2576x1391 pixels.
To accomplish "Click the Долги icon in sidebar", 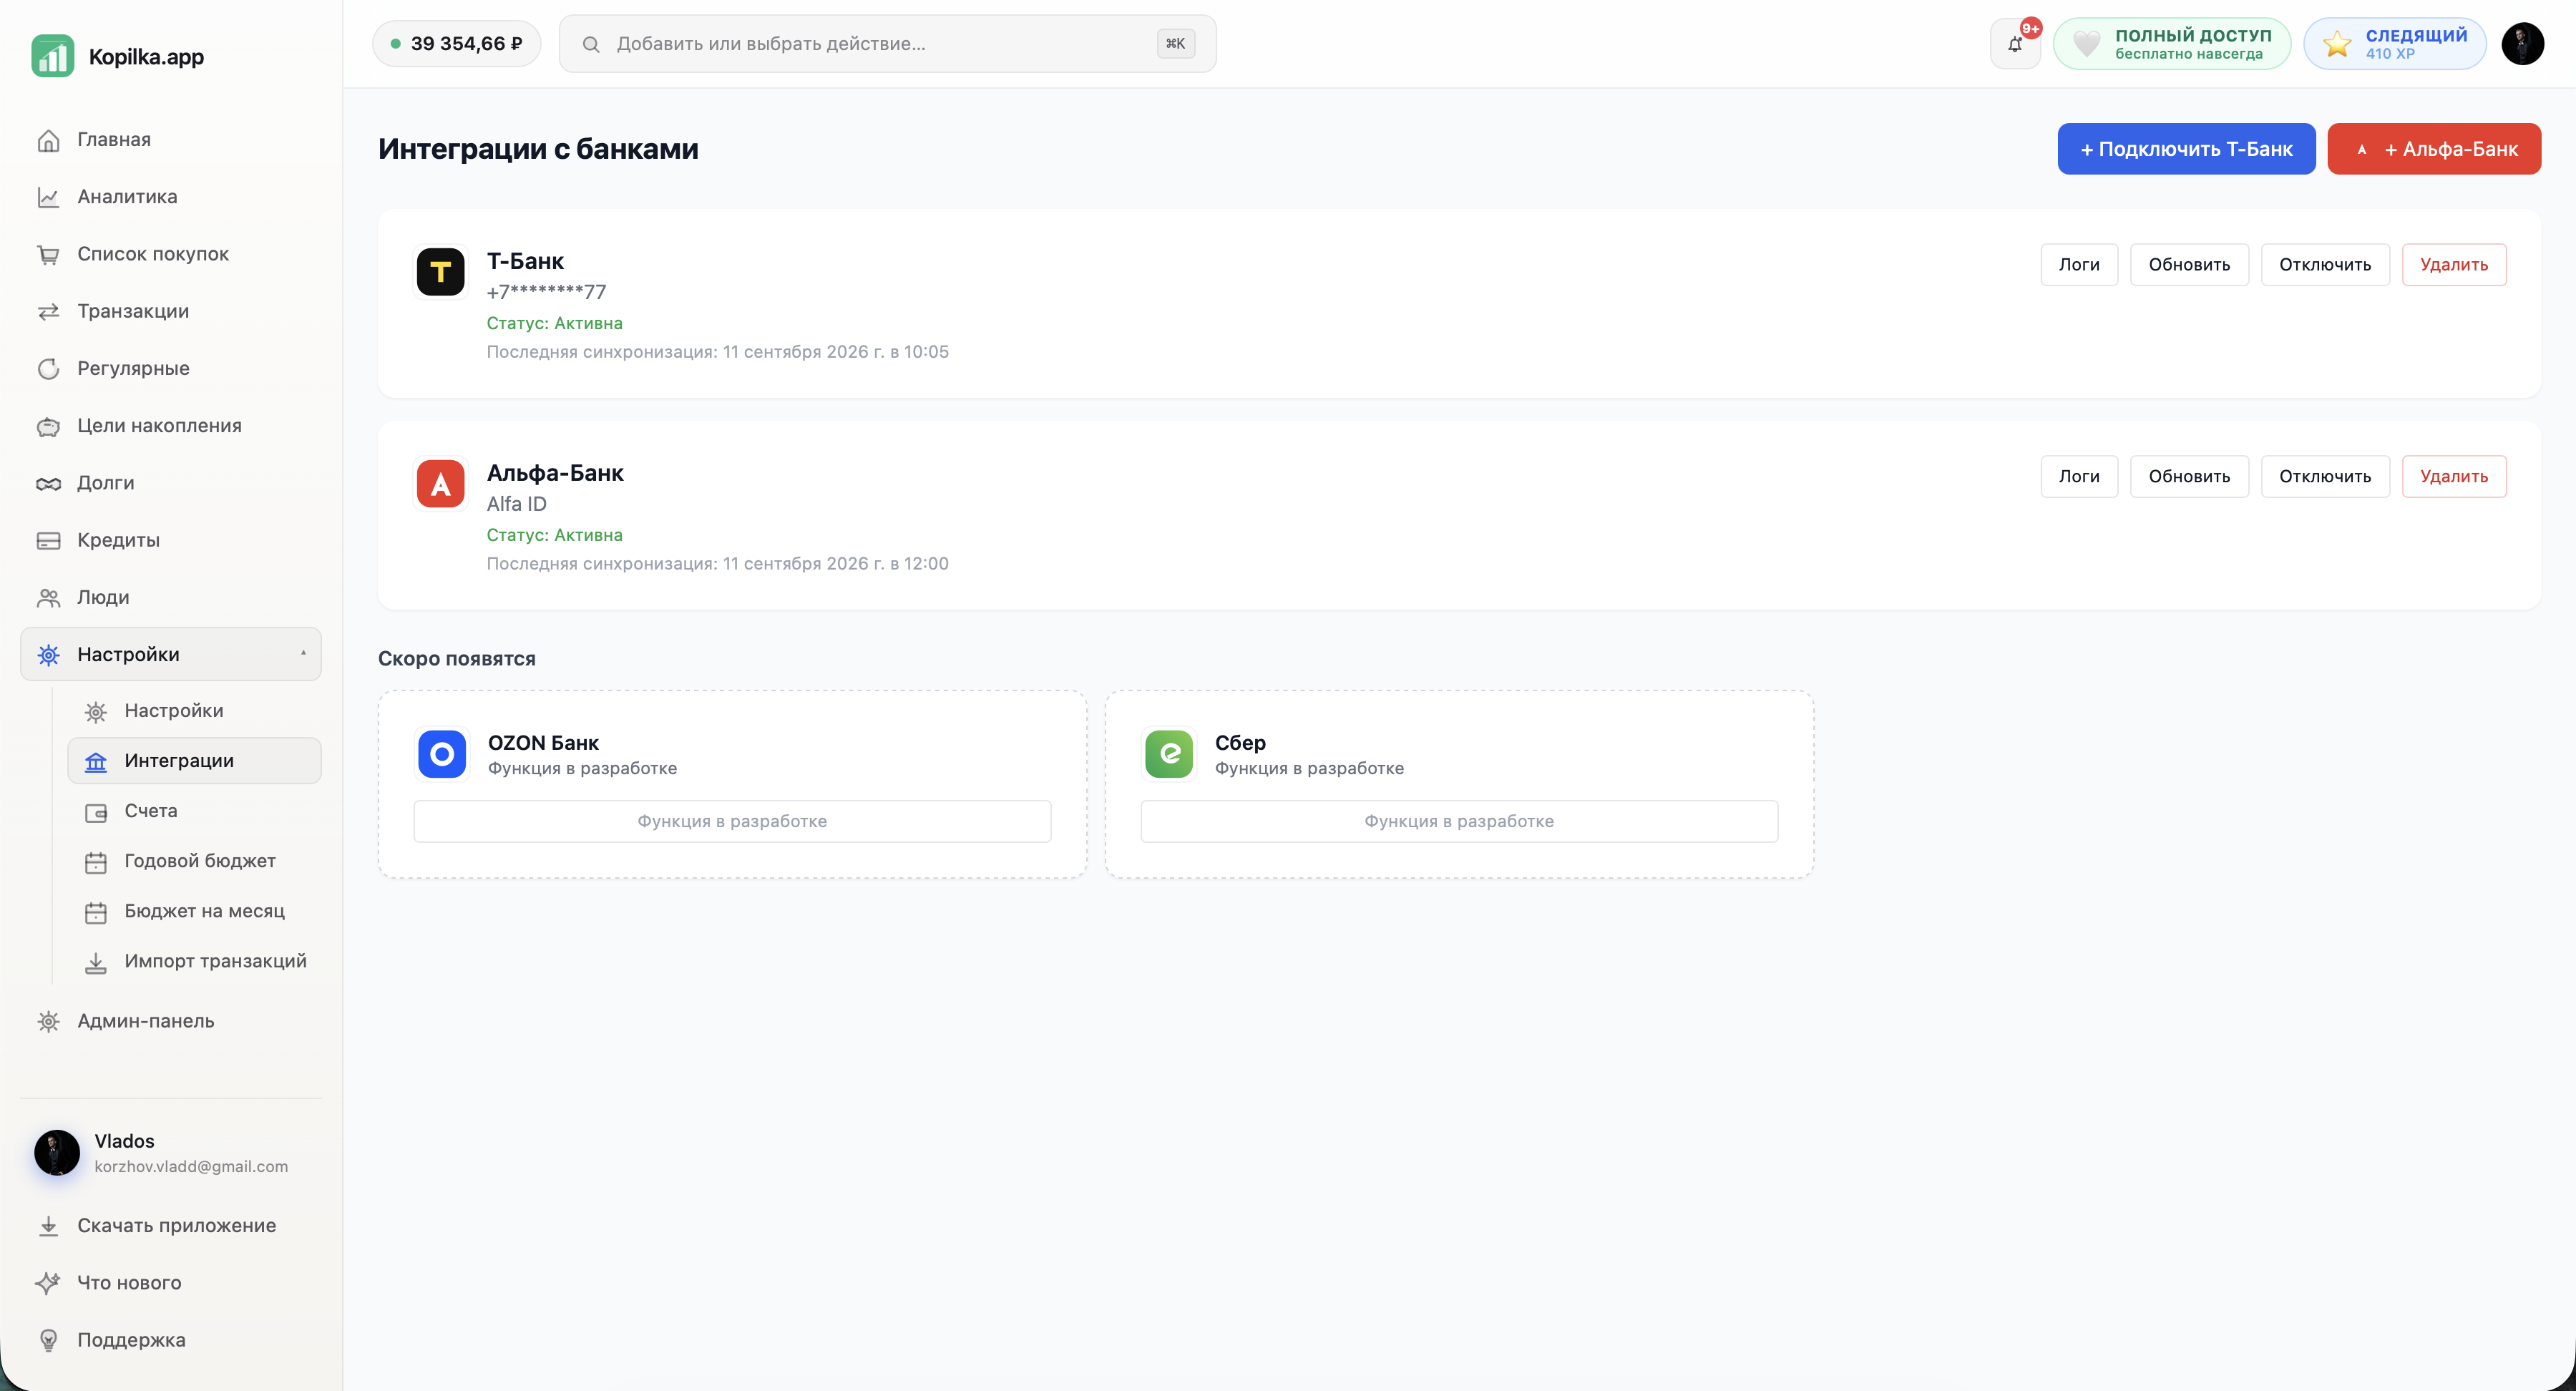I will [x=48, y=483].
